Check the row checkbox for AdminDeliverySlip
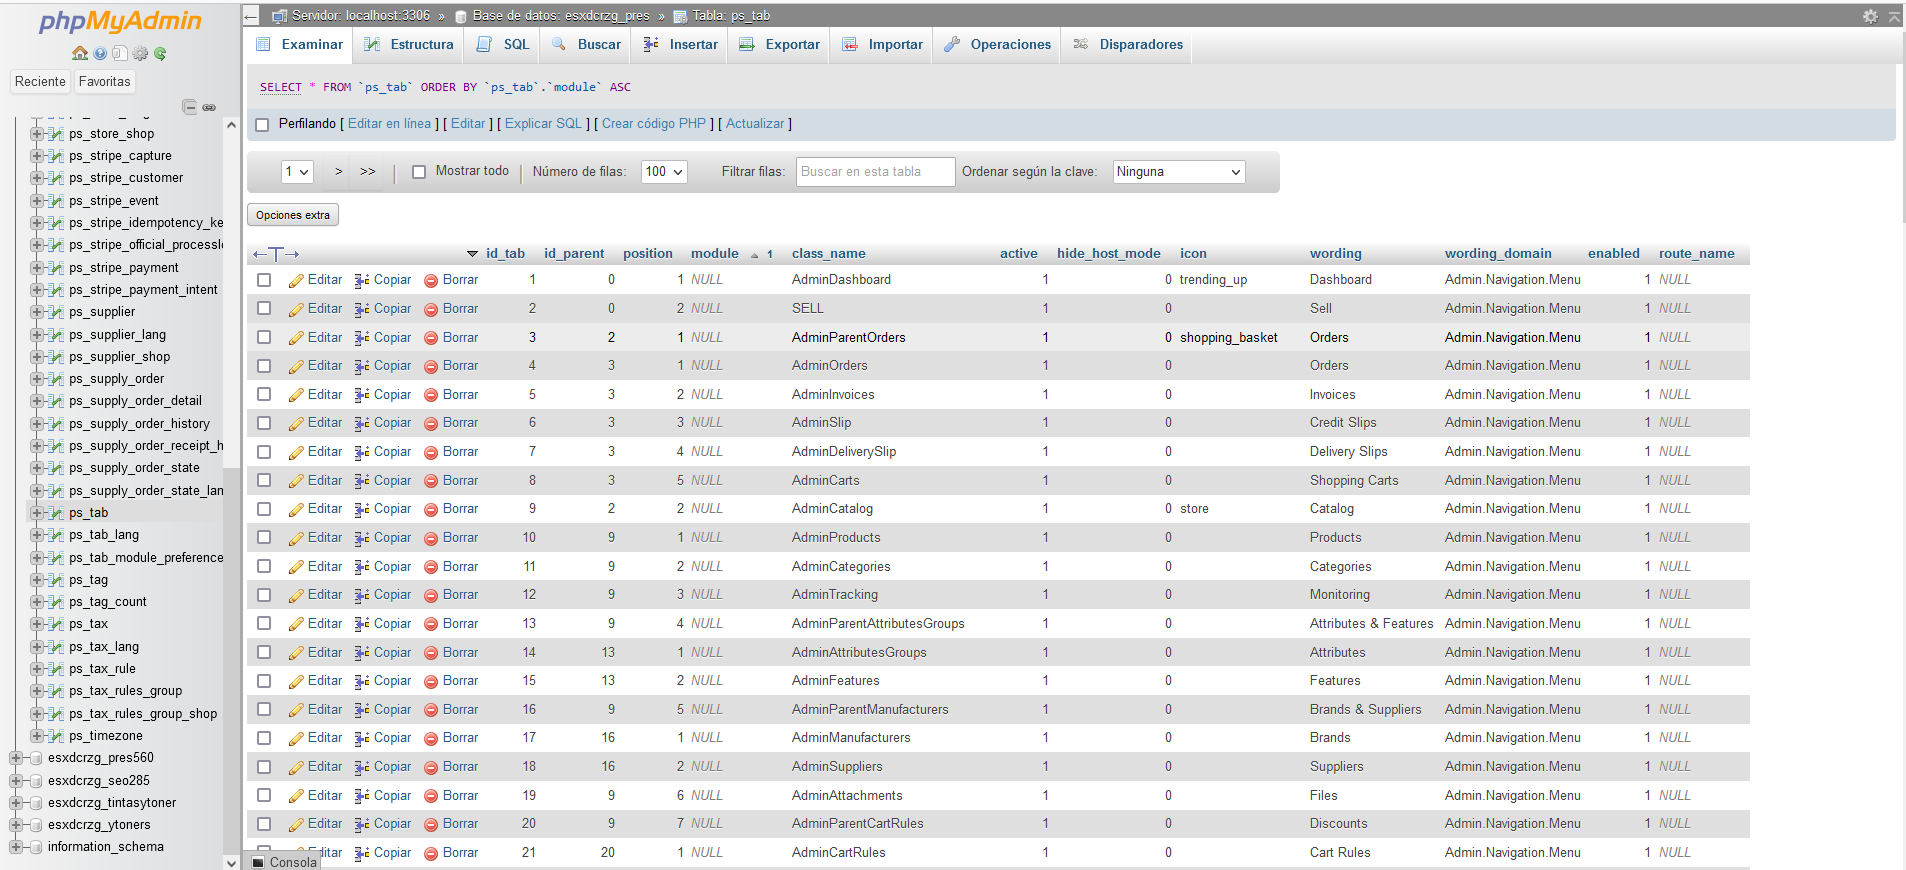 pyautogui.click(x=264, y=452)
